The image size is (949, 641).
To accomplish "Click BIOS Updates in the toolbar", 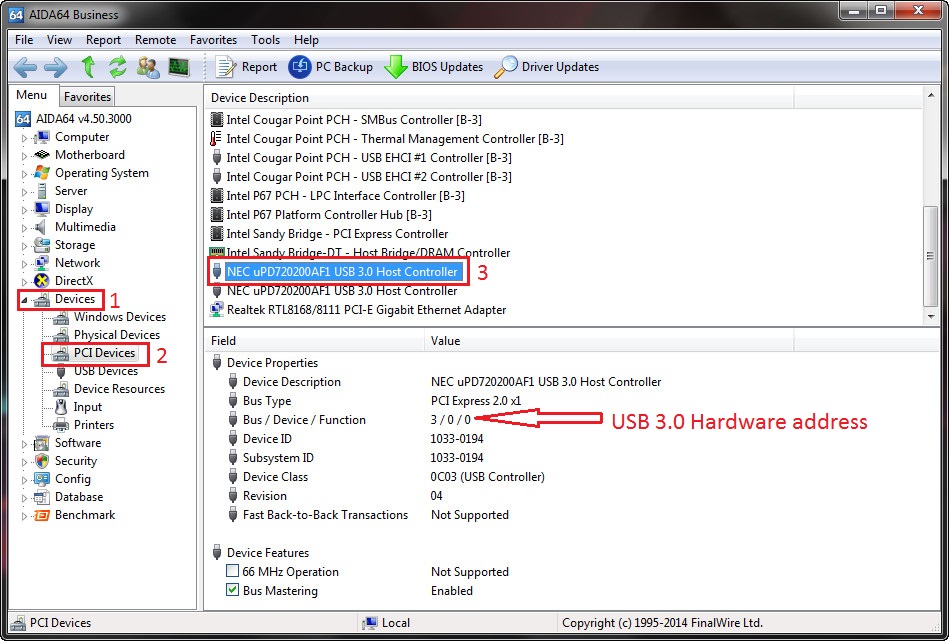I will [433, 67].
